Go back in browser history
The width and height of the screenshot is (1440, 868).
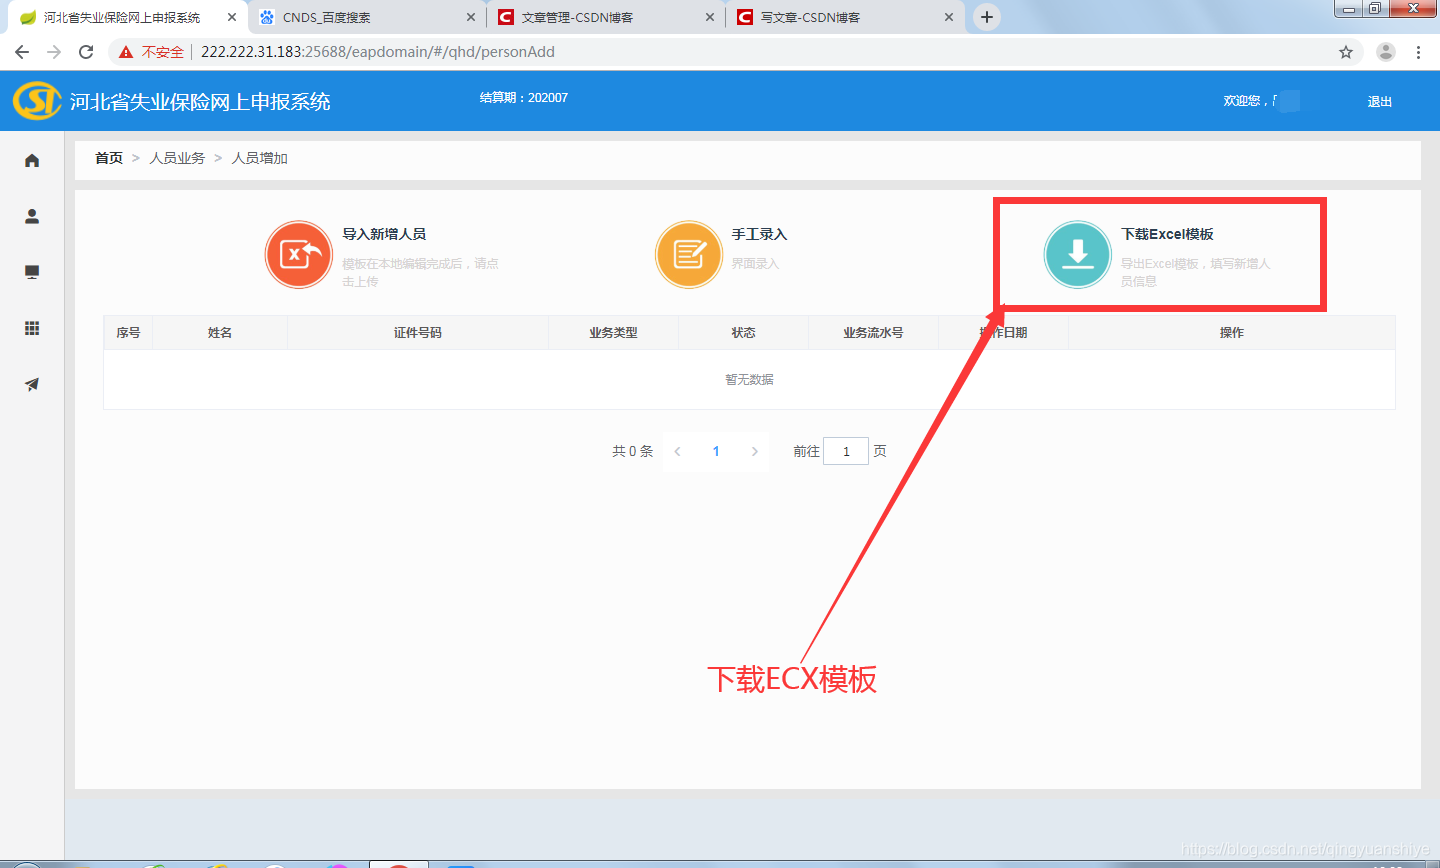click(22, 52)
